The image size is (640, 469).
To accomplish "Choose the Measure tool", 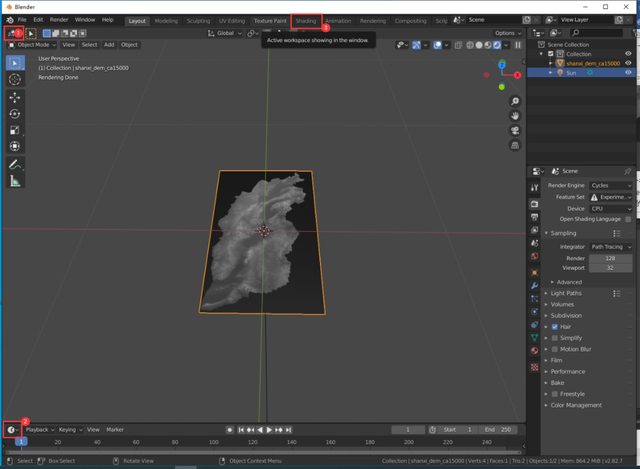I will (15, 181).
